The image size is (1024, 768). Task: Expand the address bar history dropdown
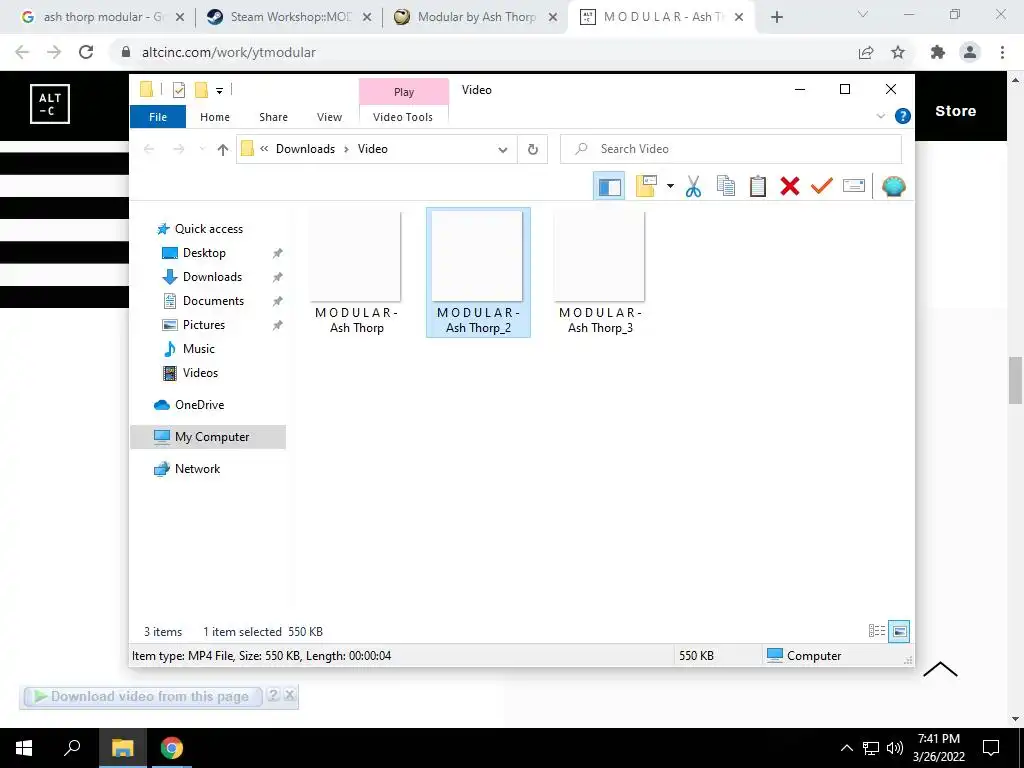point(503,150)
